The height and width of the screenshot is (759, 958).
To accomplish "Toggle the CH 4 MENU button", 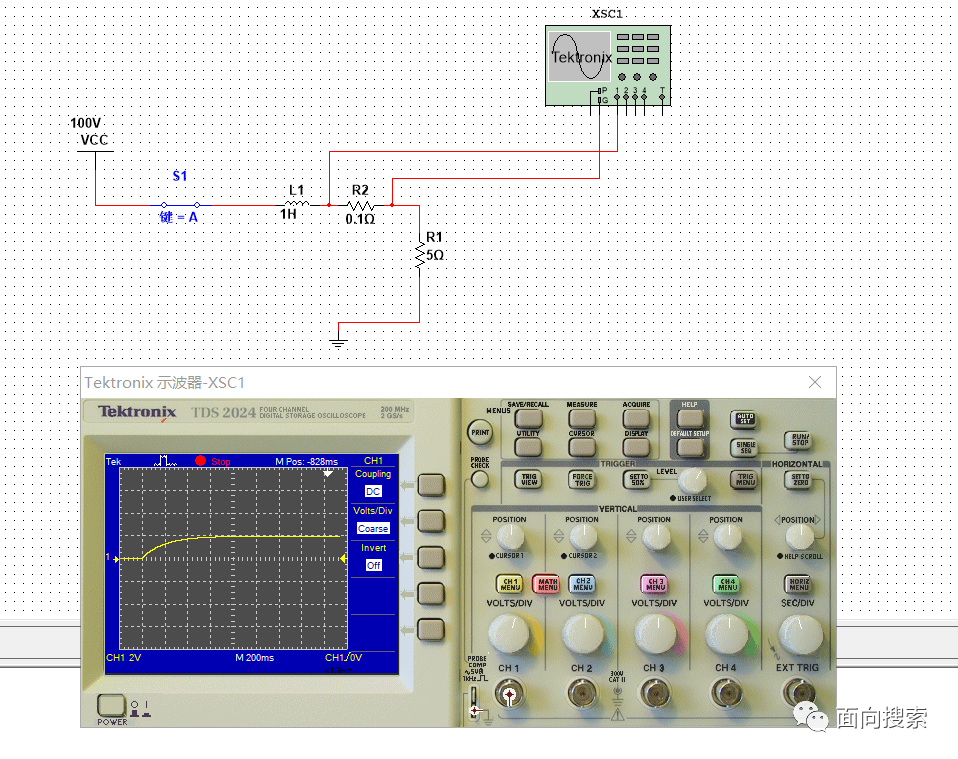I will 727,584.
